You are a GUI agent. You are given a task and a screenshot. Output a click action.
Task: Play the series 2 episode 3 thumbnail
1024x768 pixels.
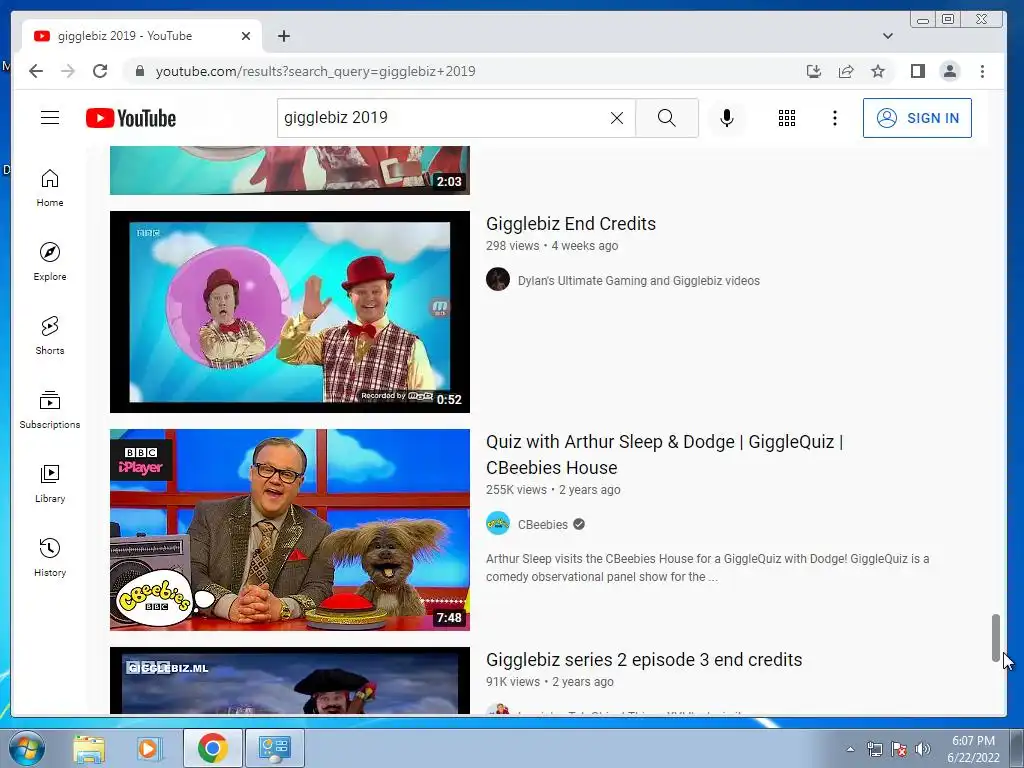coord(290,680)
